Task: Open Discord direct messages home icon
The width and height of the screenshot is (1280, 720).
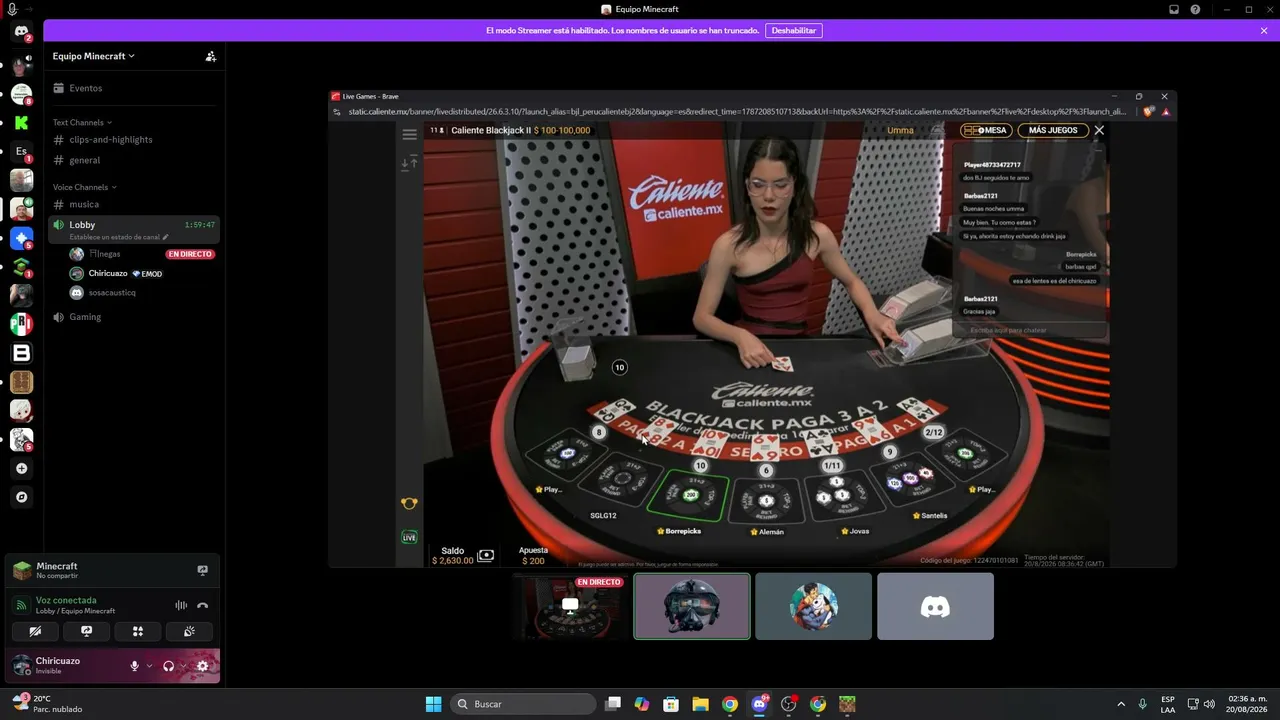Action: 21,32
